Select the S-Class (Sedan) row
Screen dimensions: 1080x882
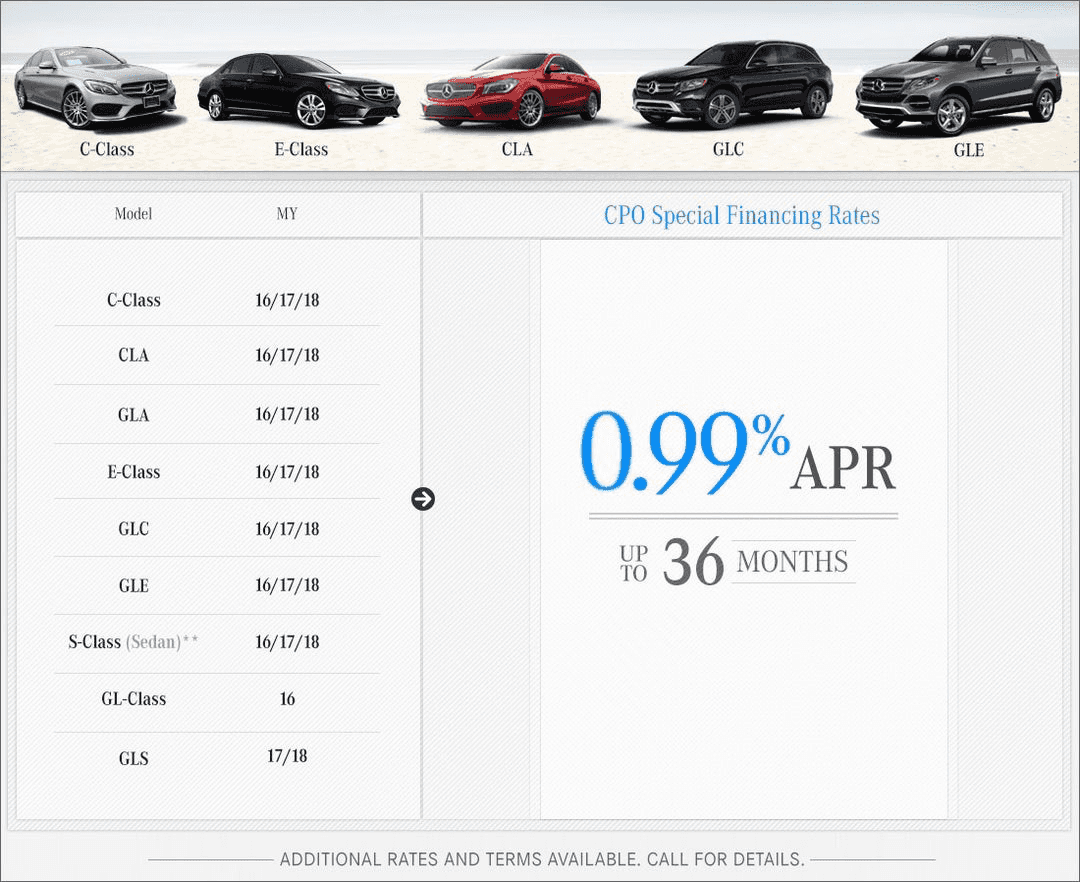click(x=217, y=642)
